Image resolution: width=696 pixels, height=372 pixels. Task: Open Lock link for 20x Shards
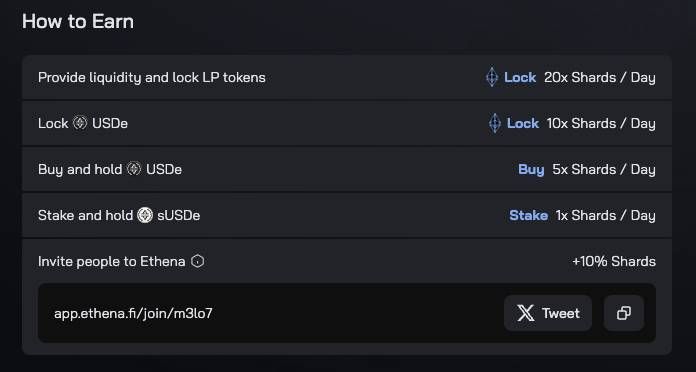(x=520, y=78)
